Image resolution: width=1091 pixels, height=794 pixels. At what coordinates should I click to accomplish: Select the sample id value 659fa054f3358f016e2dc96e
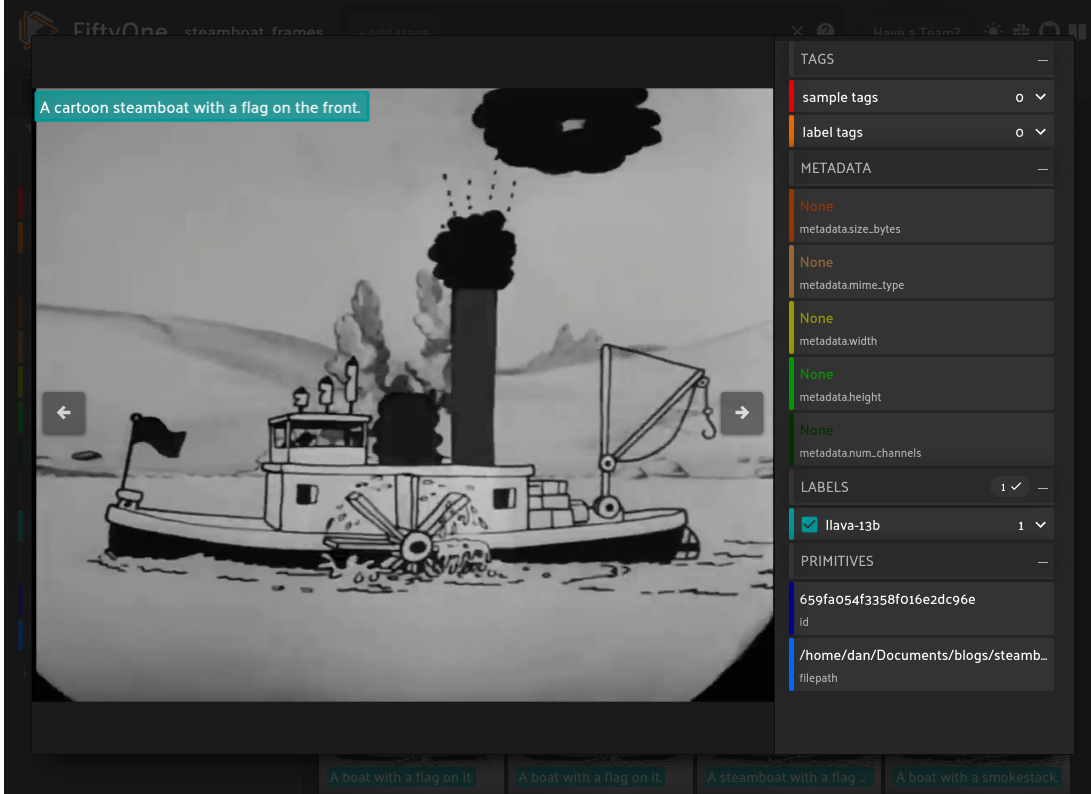[x=887, y=599]
